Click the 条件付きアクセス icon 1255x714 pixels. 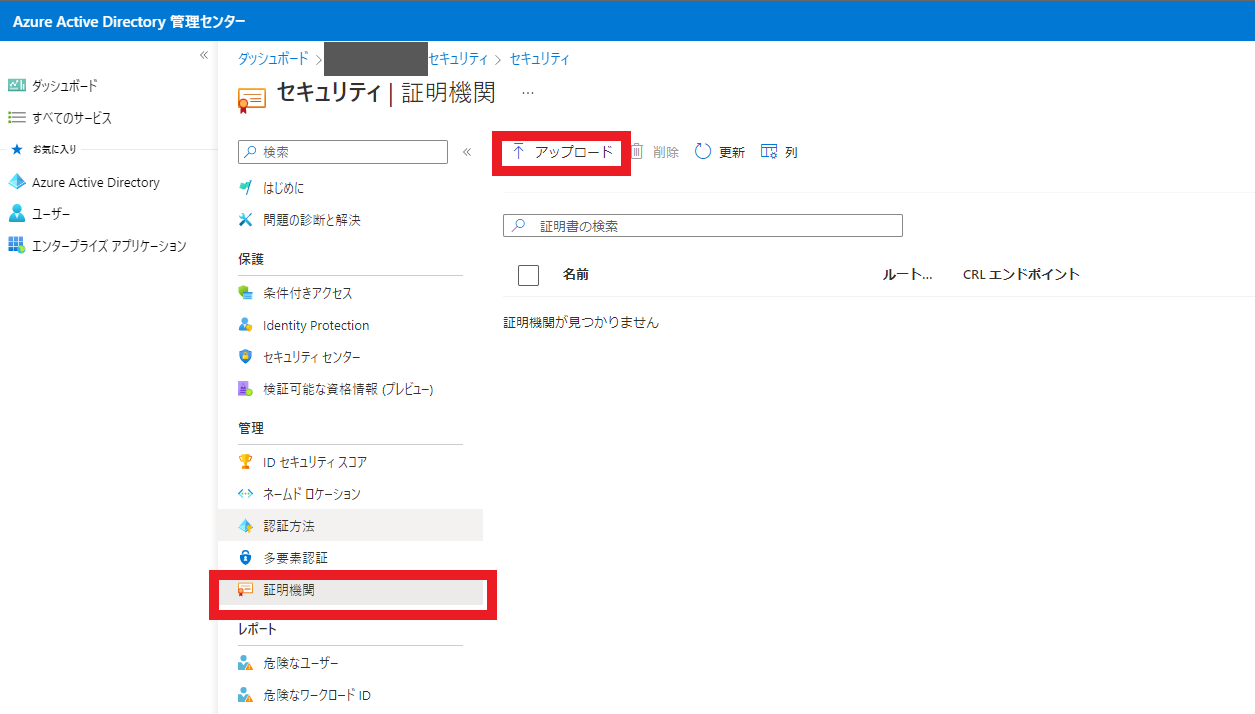[x=245, y=293]
